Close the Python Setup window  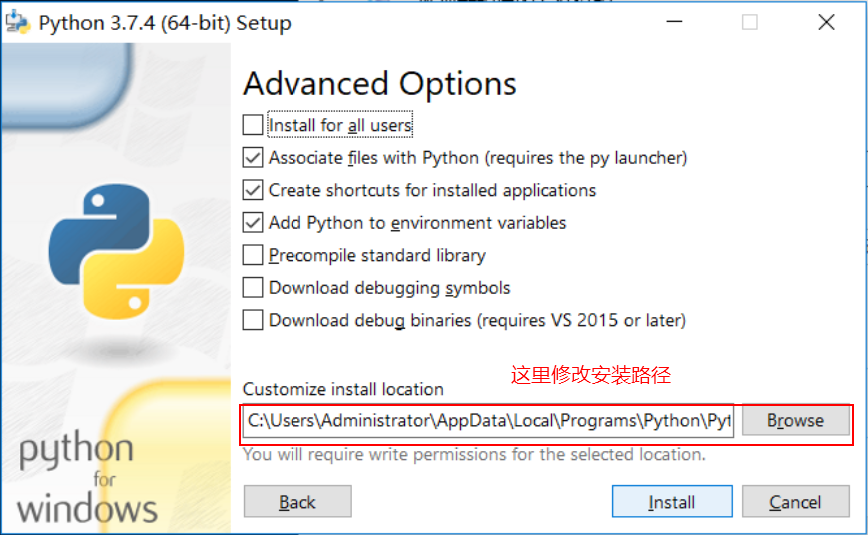[826, 23]
